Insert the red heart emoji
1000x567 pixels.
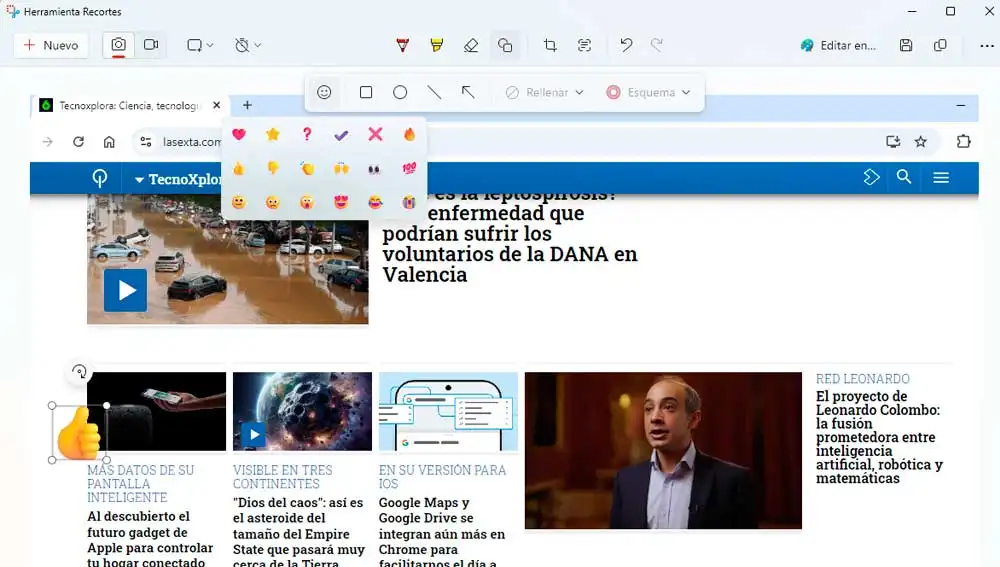pyautogui.click(x=238, y=134)
